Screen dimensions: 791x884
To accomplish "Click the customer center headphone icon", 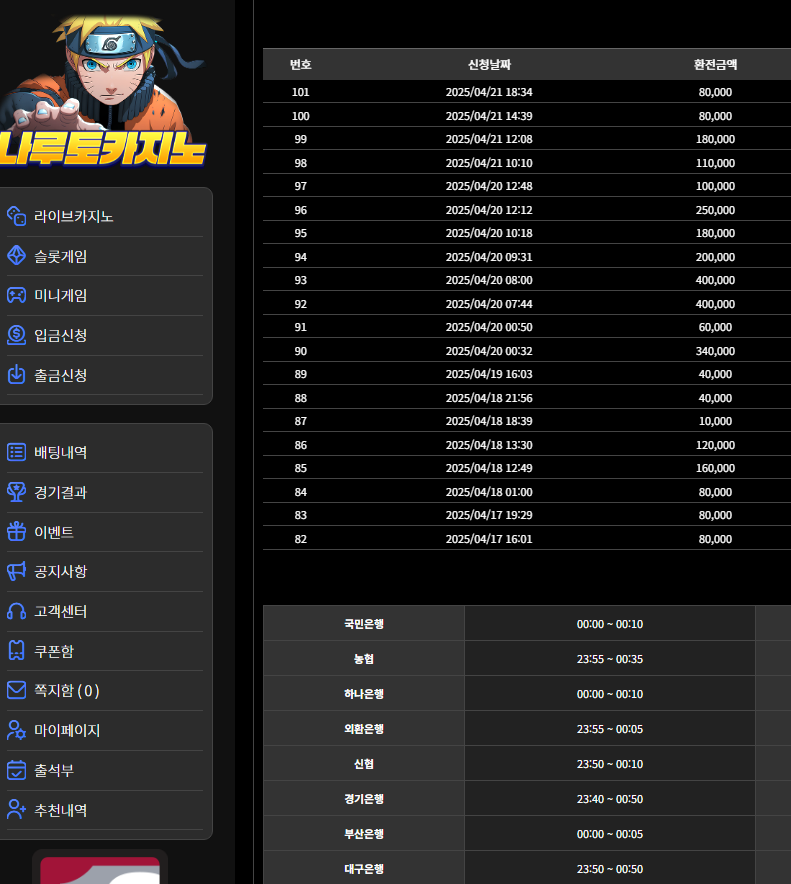I will click(16, 611).
